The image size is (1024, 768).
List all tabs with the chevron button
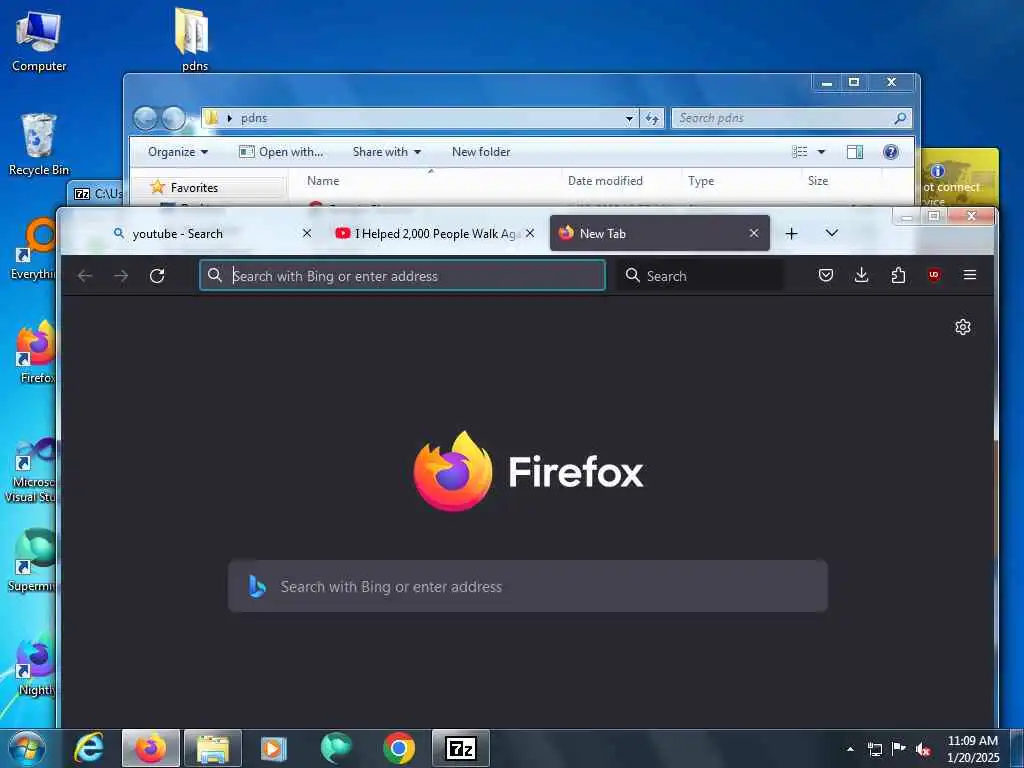coord(831,233)
